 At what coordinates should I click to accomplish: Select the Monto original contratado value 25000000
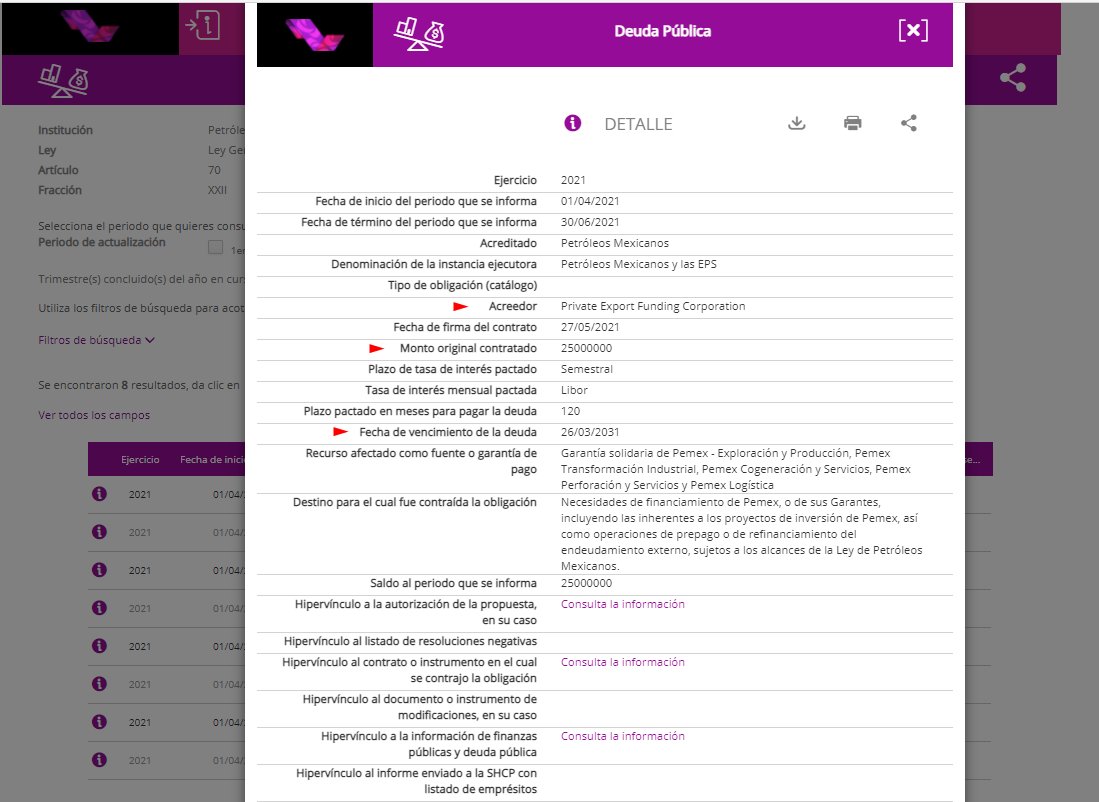pos(586,348)
